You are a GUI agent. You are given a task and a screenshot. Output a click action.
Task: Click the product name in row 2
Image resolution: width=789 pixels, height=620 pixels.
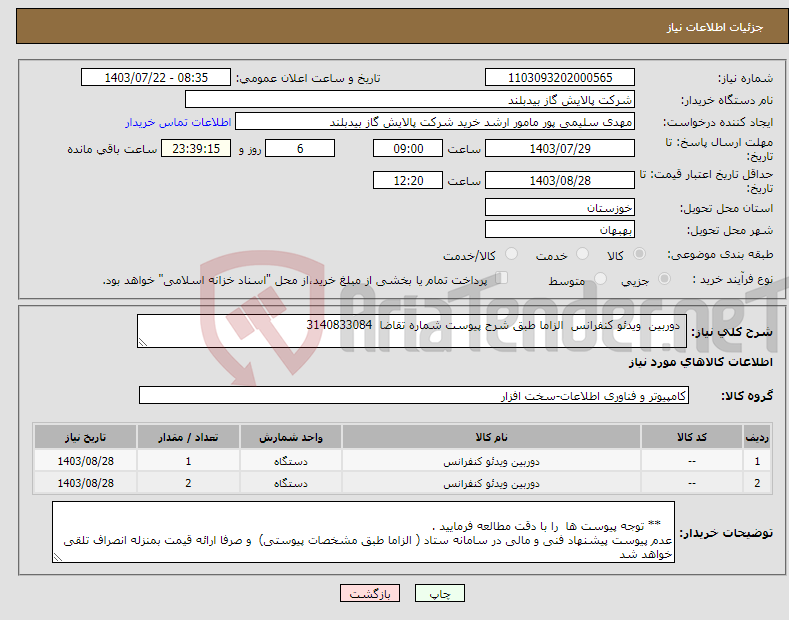(491, 484)
